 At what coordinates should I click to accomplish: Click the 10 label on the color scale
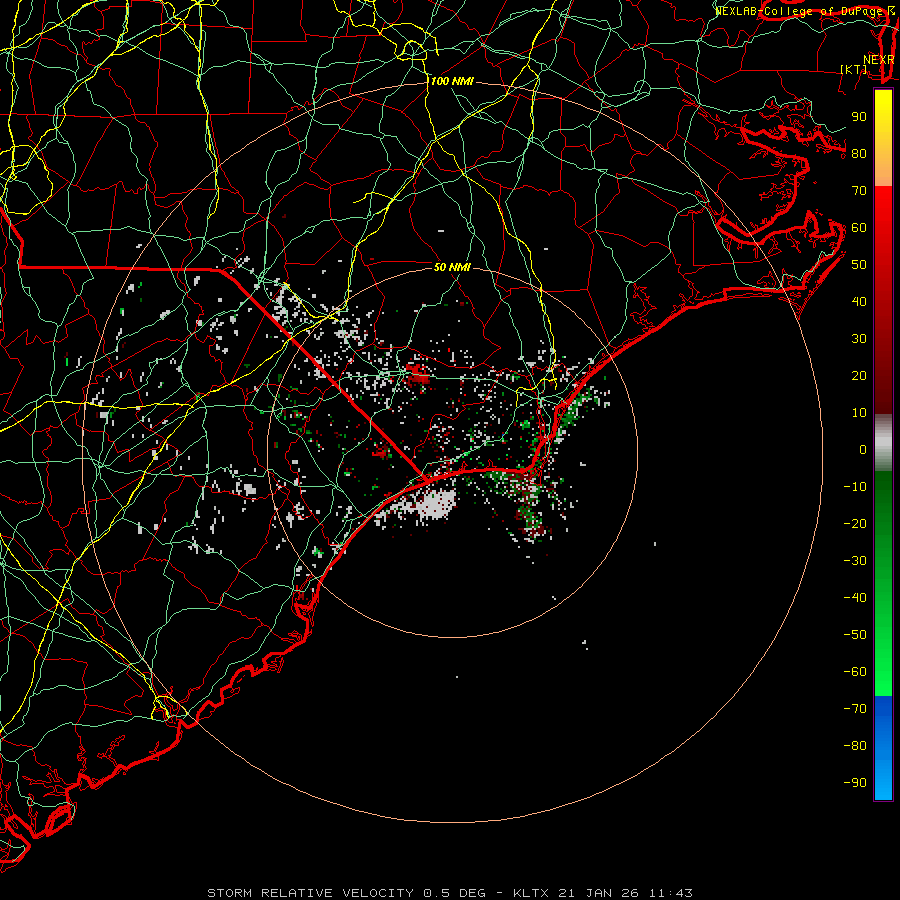click(859, 413)
